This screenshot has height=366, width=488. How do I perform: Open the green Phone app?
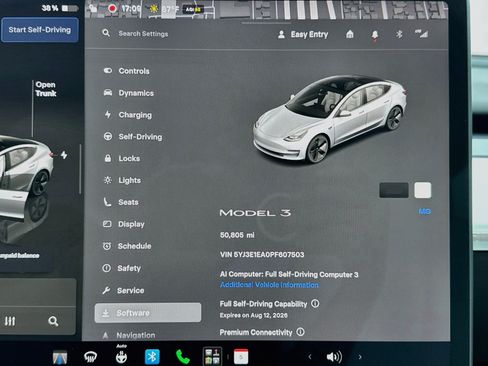(x=183, y=357)
